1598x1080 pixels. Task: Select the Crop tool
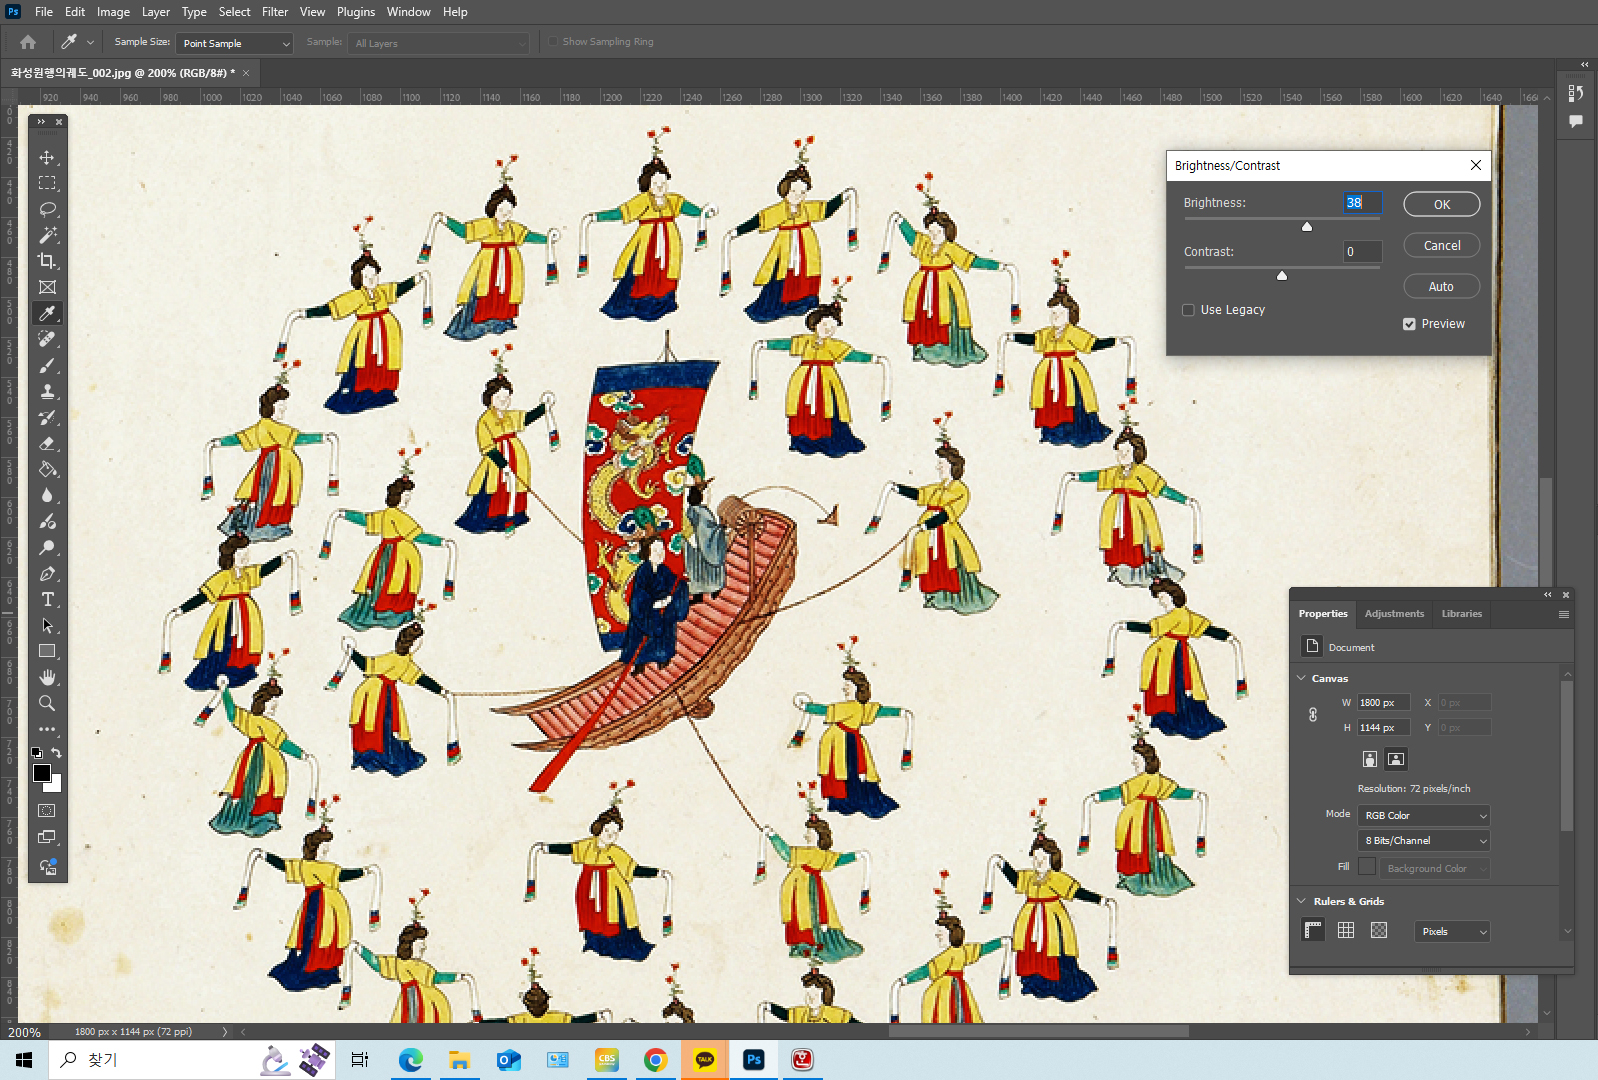coord(47,261)
